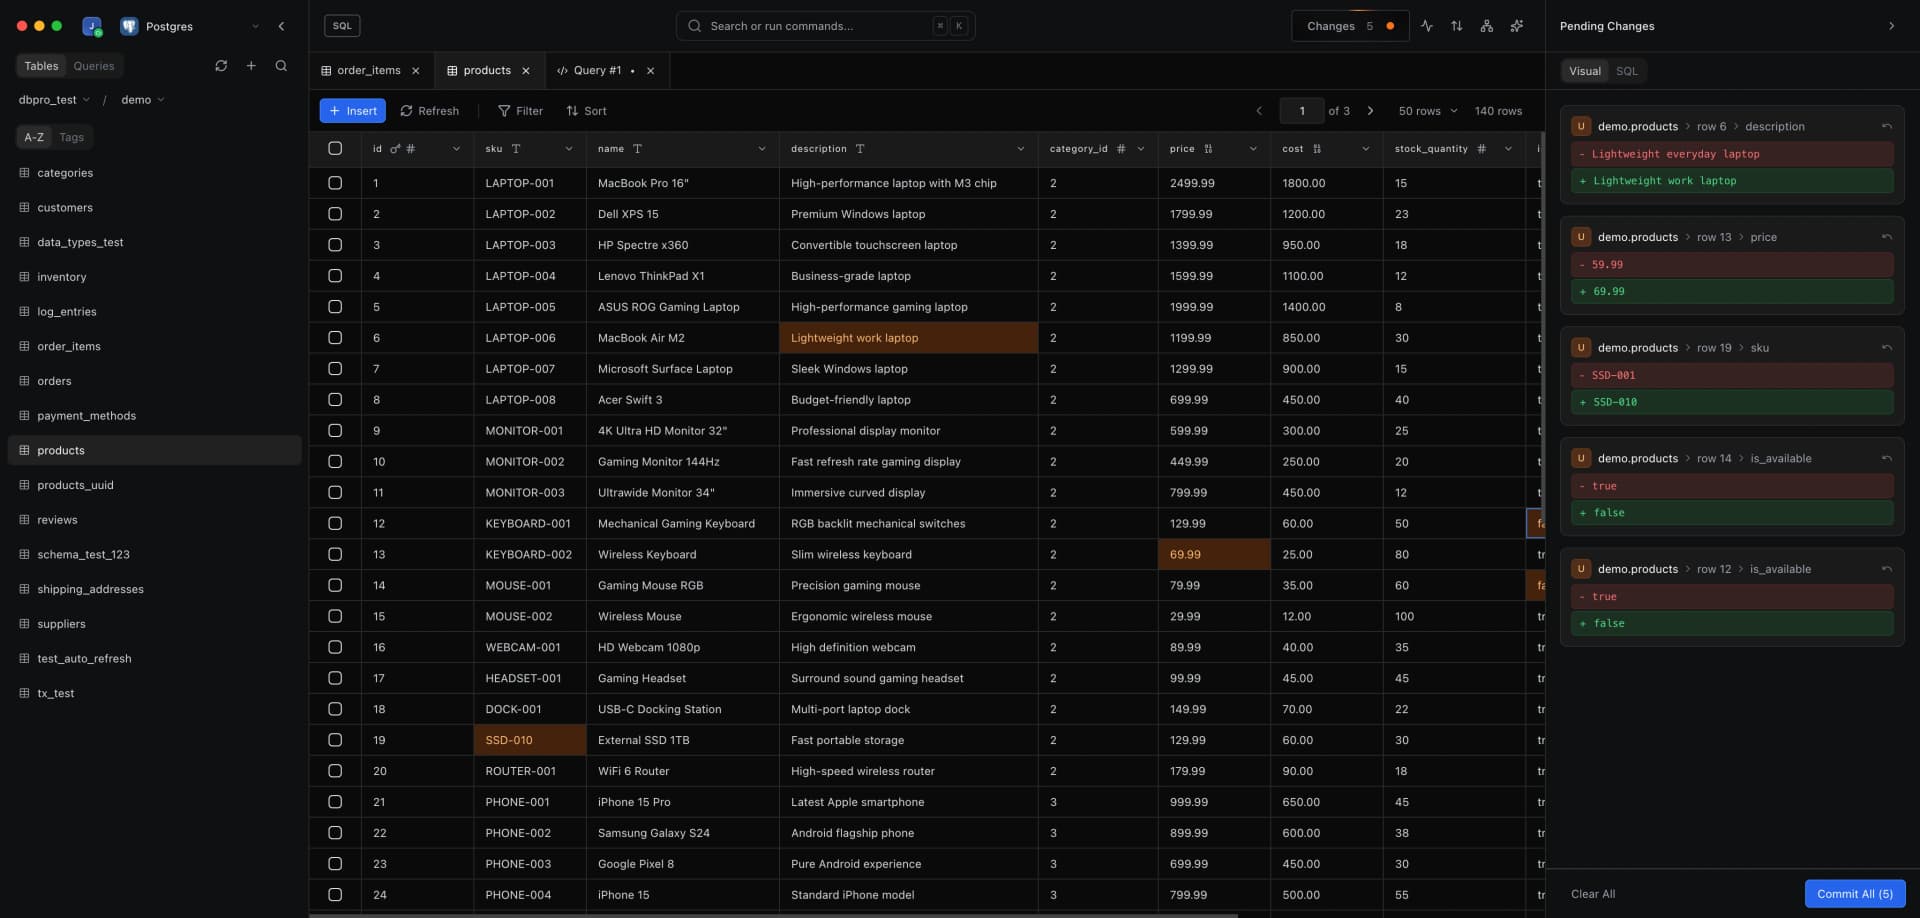Screen dimensions: 1920x918
Task: Click the AI sparkle icon in the toolbar
Action: point(1517,26)
